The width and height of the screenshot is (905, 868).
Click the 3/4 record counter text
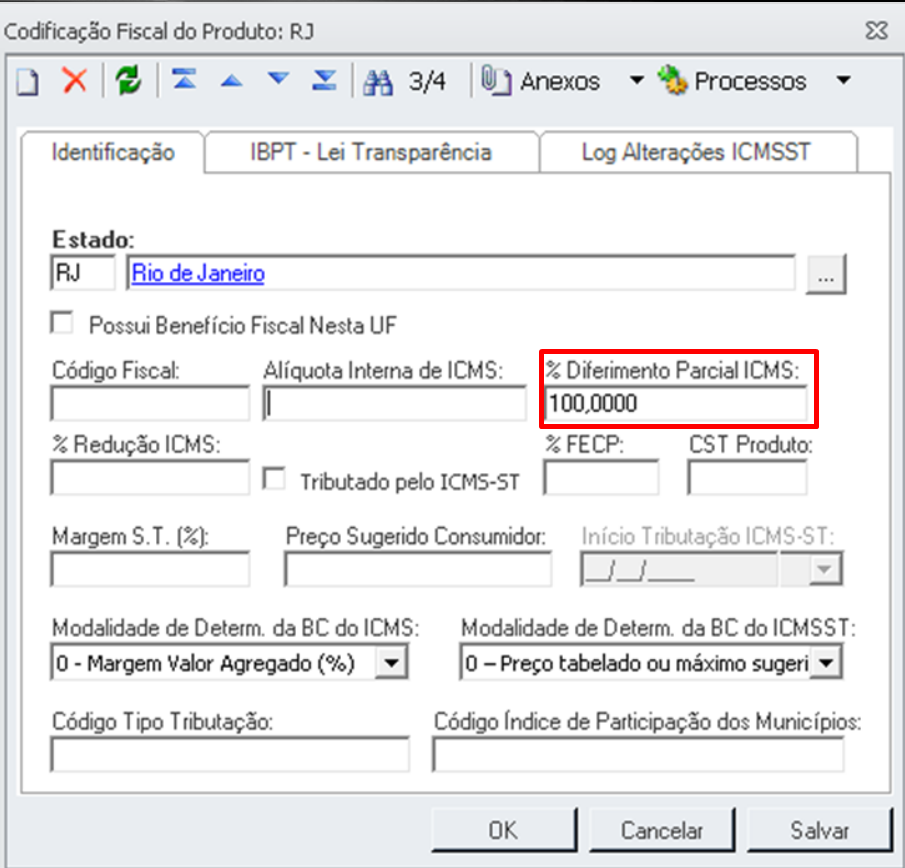click(427, 81)
